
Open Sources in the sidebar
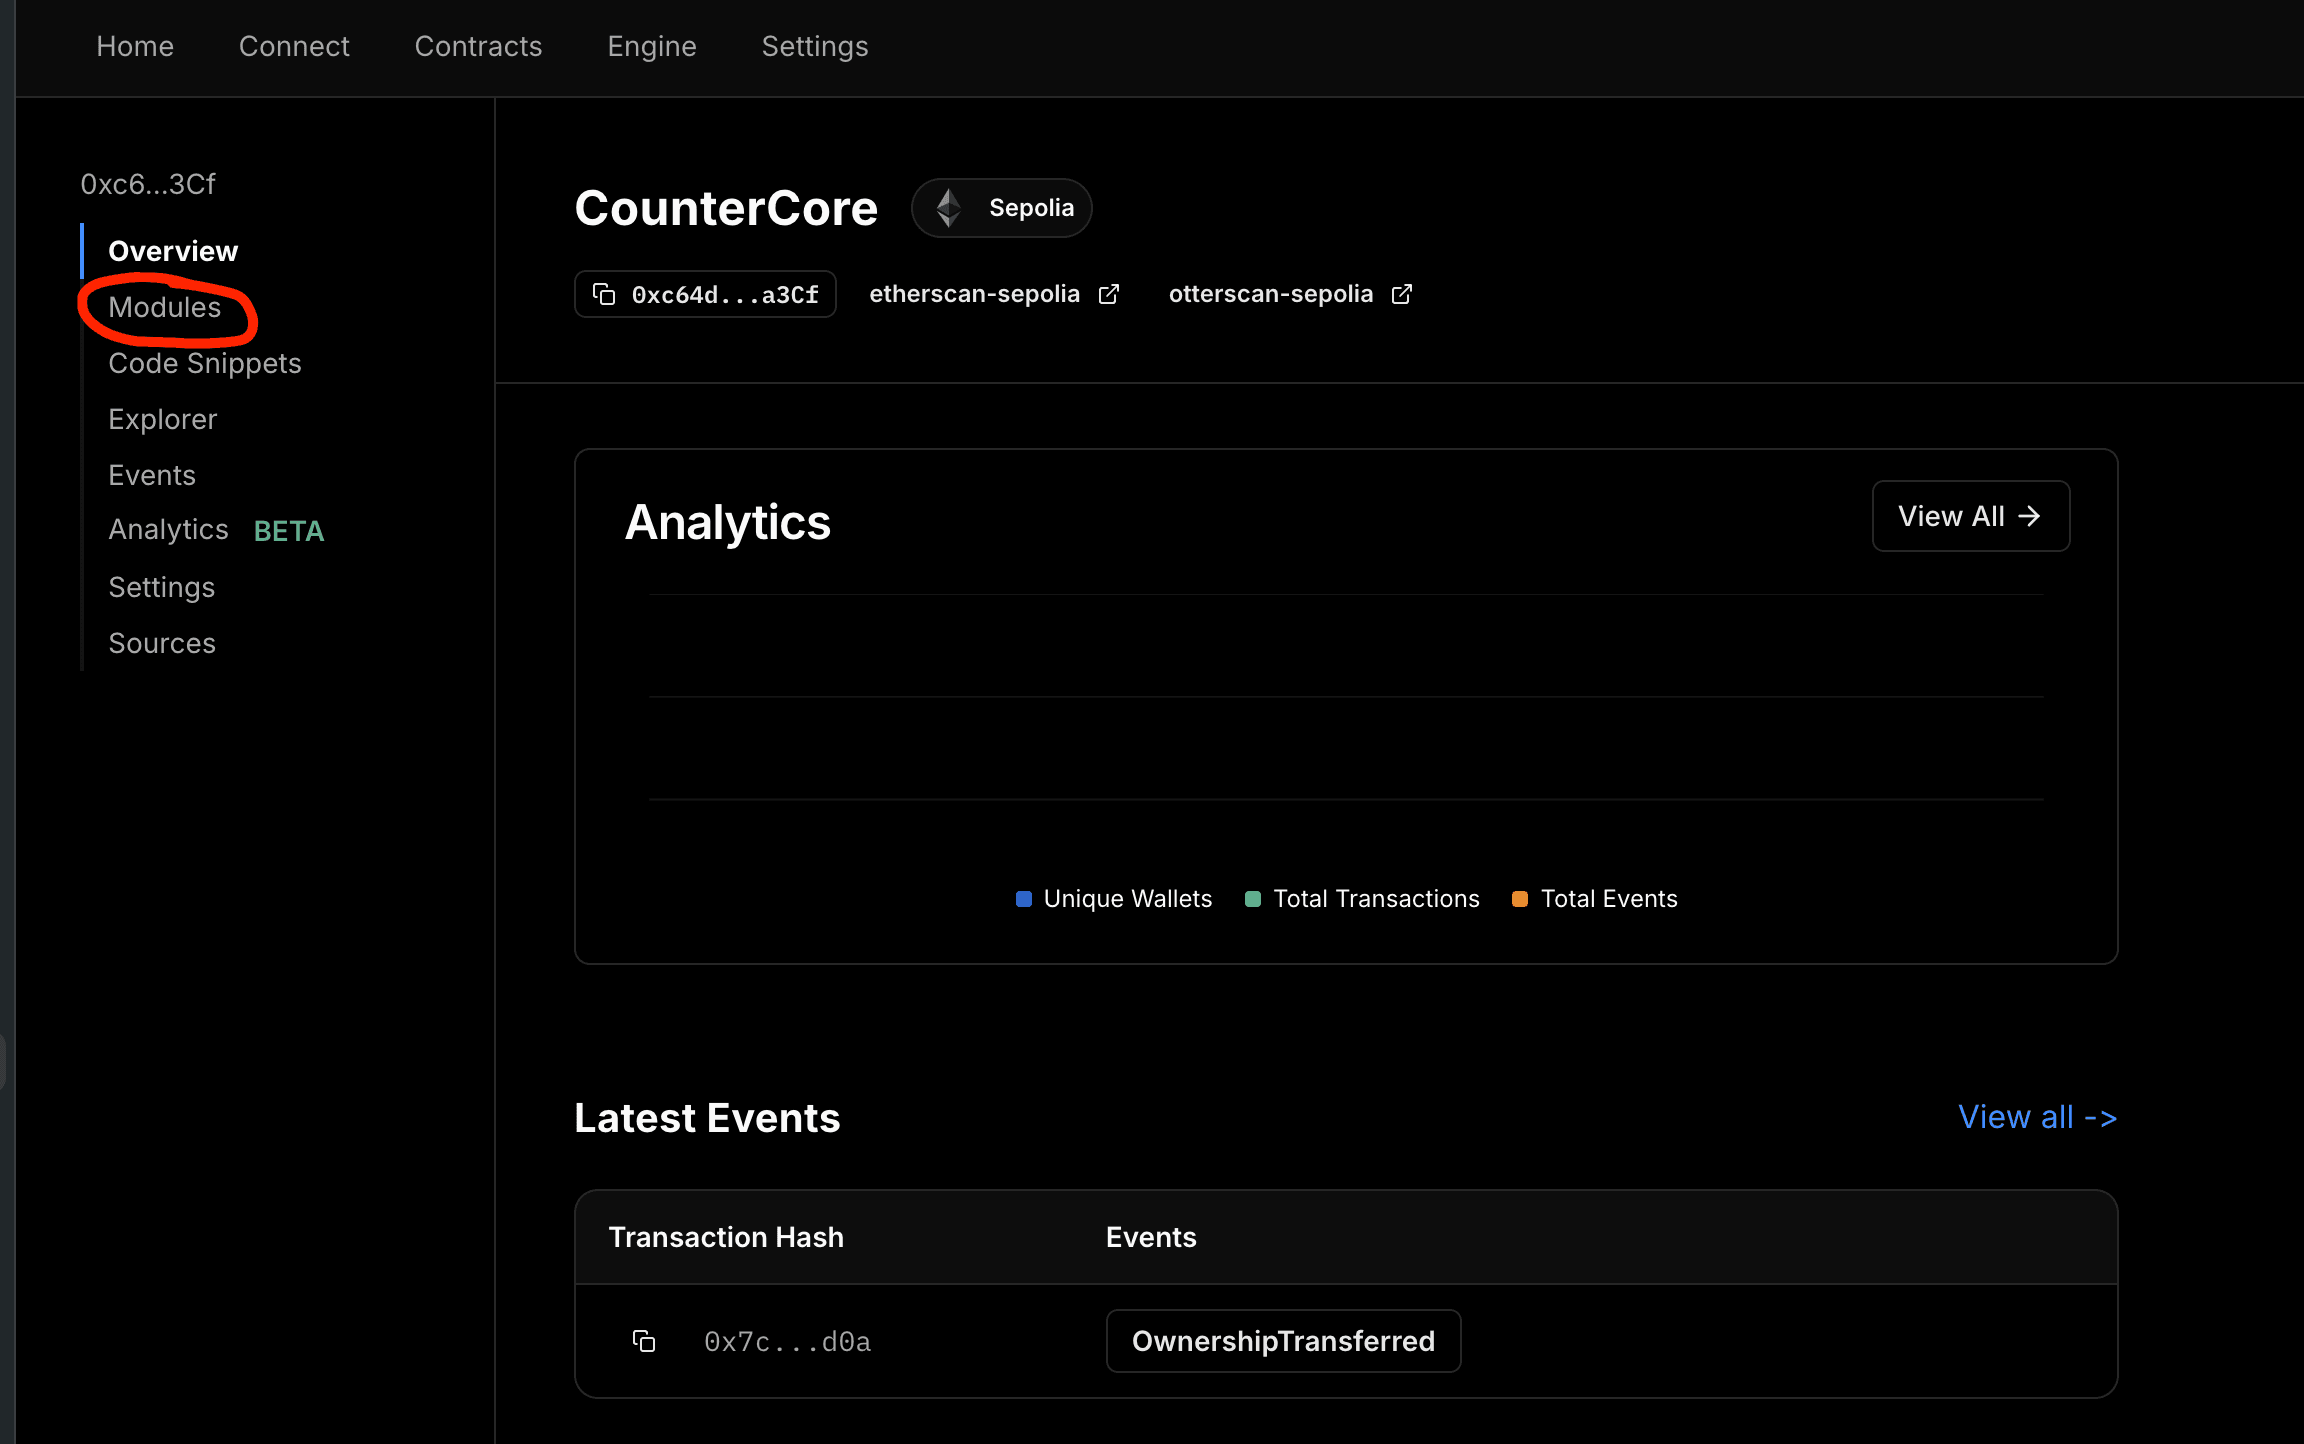coord(162,643)
